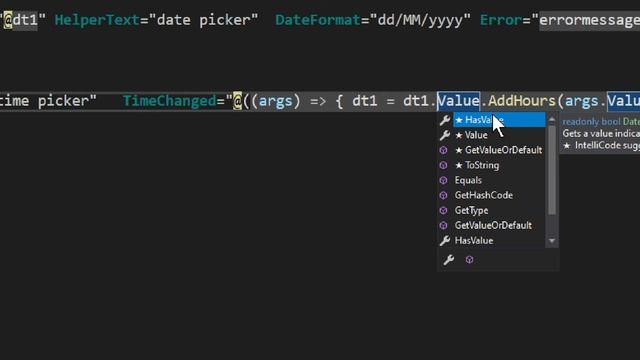
Task: Toggle the purple cube method filter icon
Action: click(x=469, y=260)
